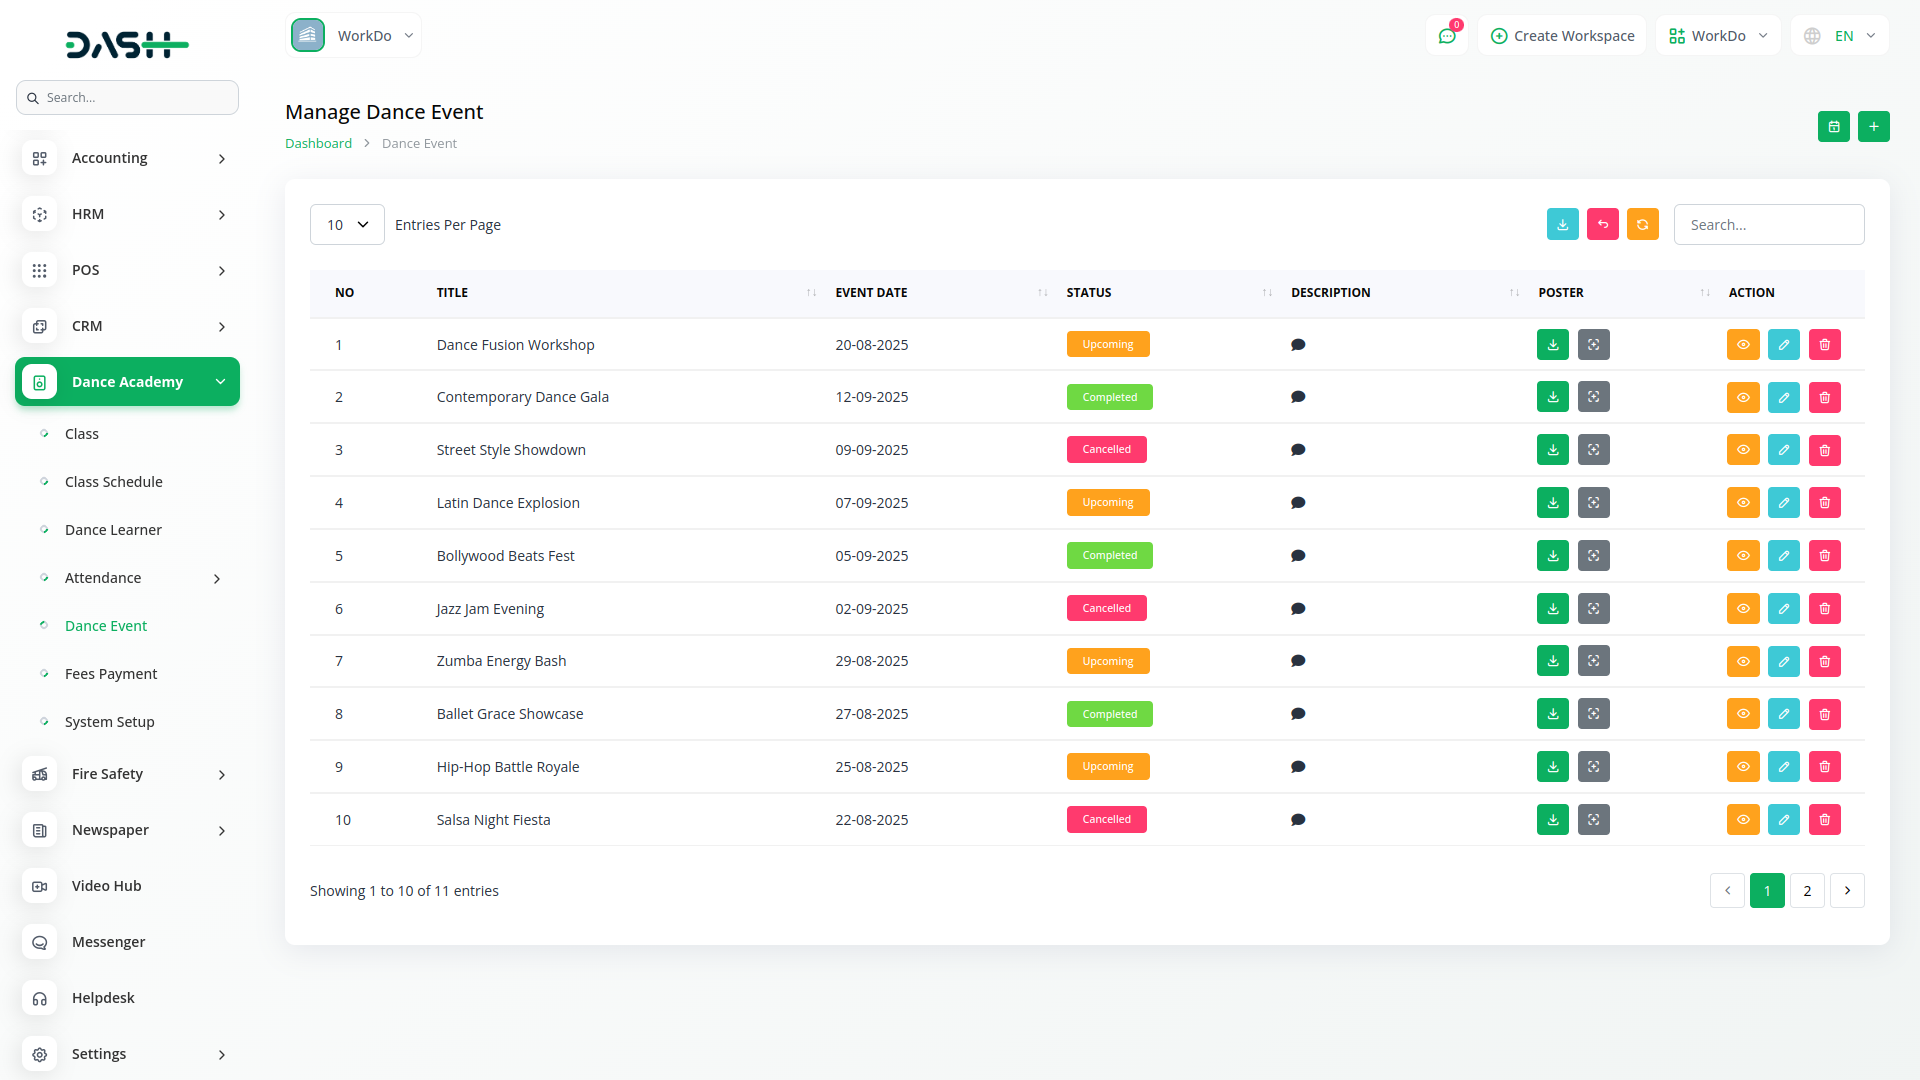Go to the Dashboard breadcrumb link
1920x1080 pixels.
[318, 143]
